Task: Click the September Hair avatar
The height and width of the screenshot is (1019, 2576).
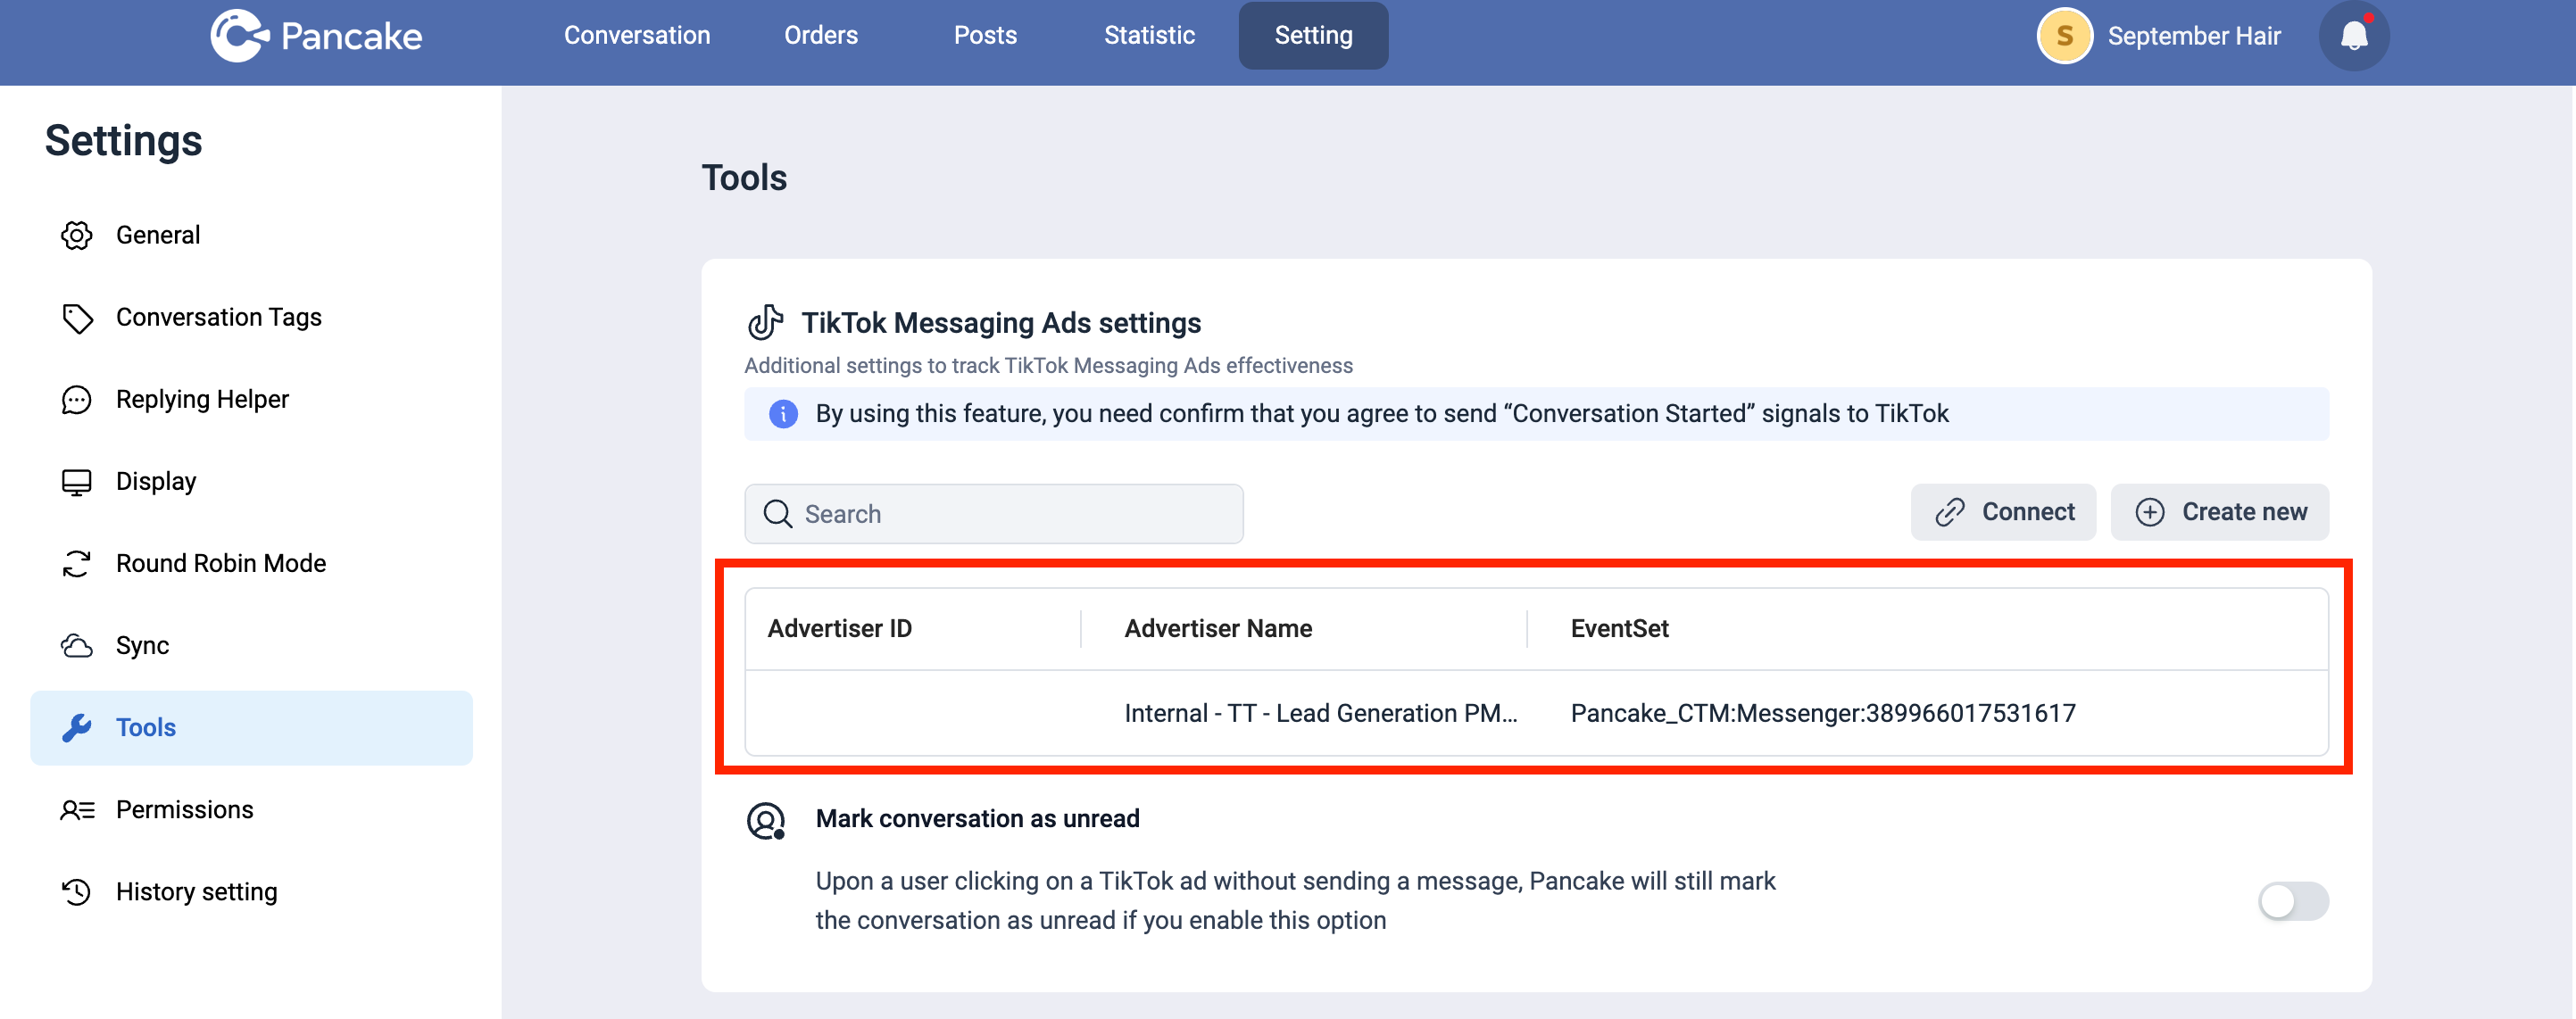Action: pyautogui.click(x=2064, y=36)
